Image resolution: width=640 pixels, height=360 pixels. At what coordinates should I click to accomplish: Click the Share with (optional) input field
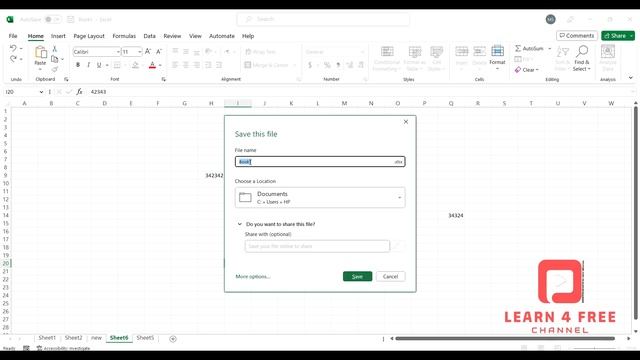pyautogui.click(x=317, y=246)
